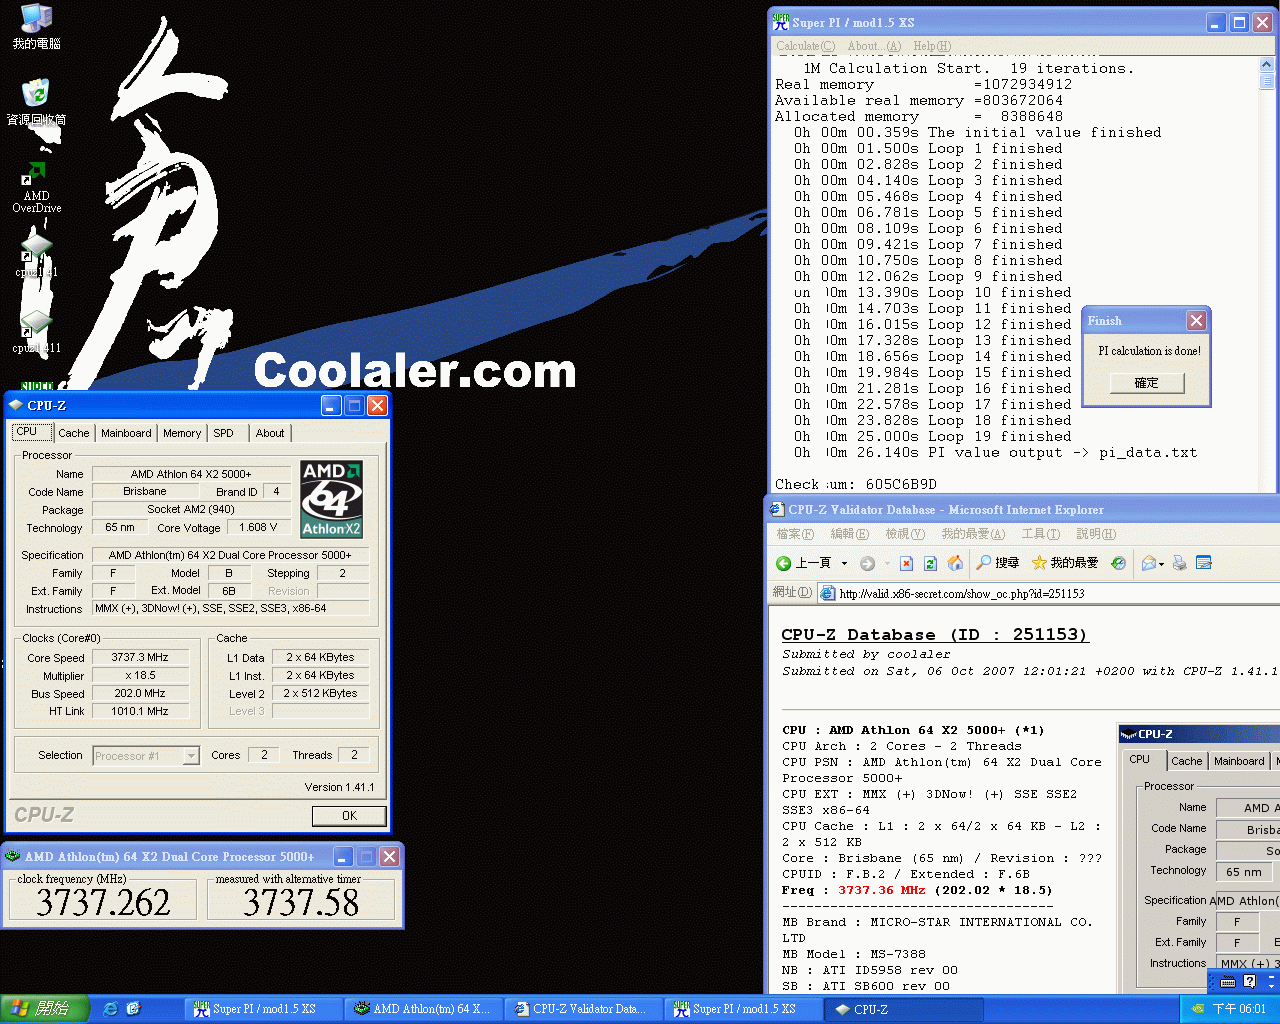Launch AMD OverDrive desktop shortcut

36,187
